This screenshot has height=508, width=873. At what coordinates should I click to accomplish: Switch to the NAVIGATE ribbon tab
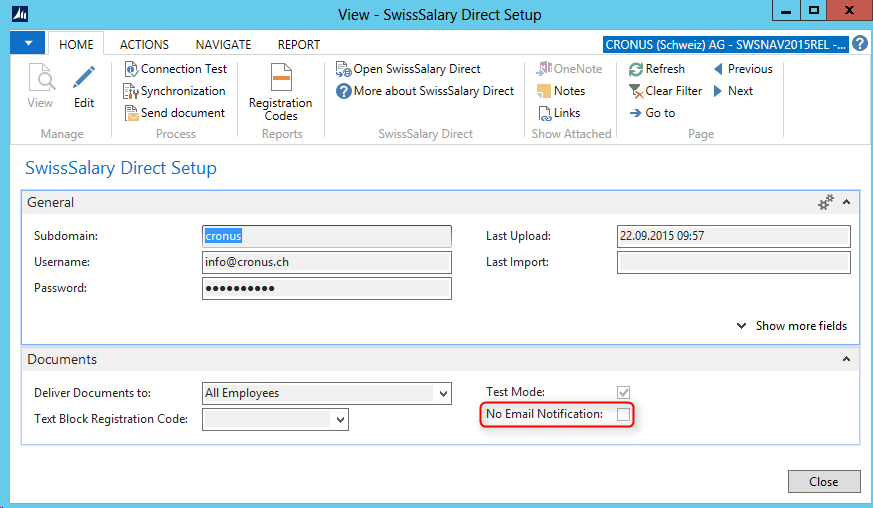pos(223,45)
